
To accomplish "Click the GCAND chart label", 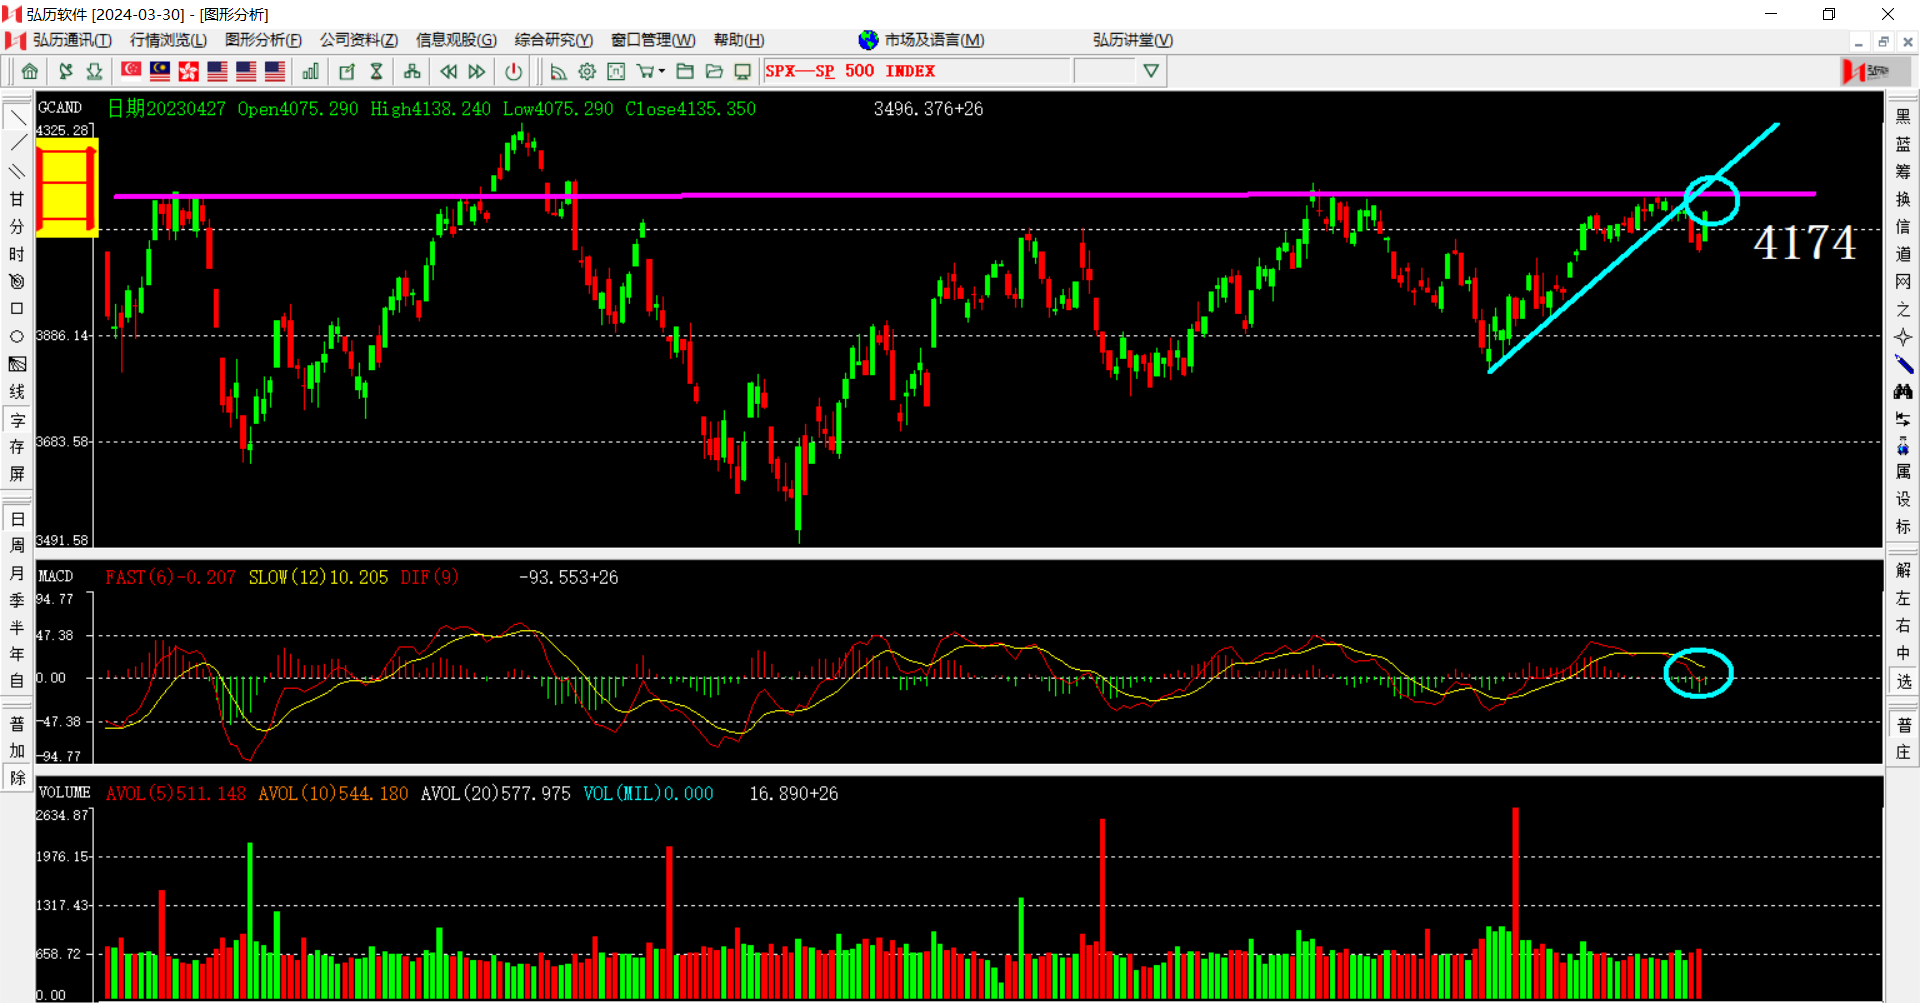I will coord(60,107).
